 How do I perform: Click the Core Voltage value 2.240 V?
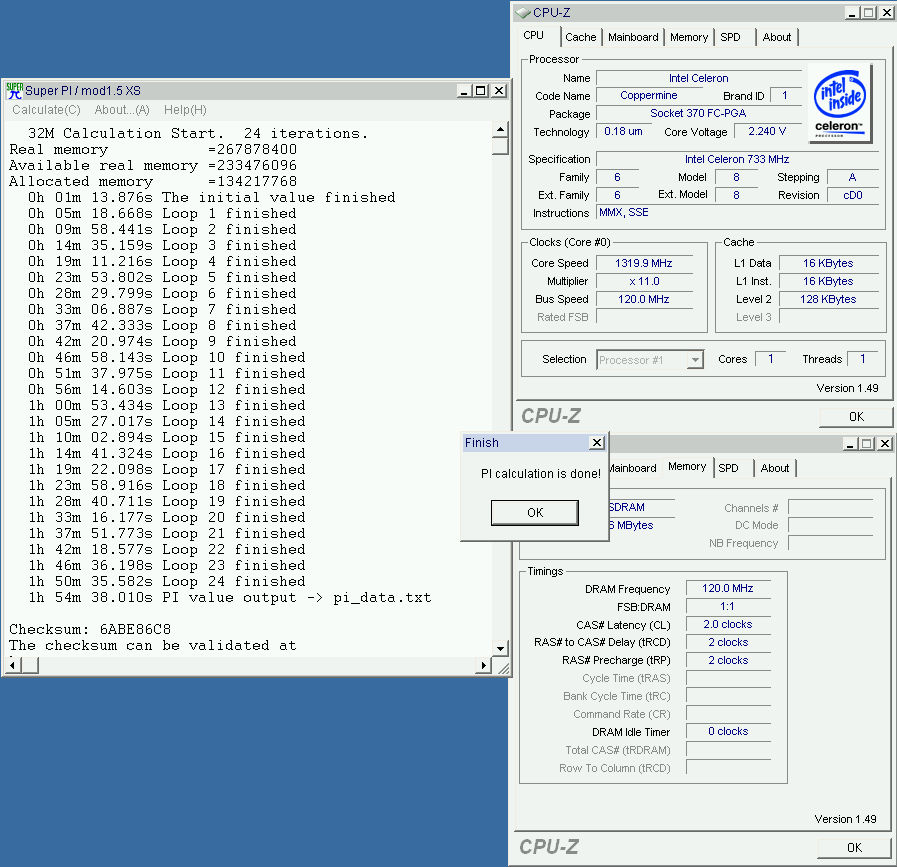click(x=767, y=131)
